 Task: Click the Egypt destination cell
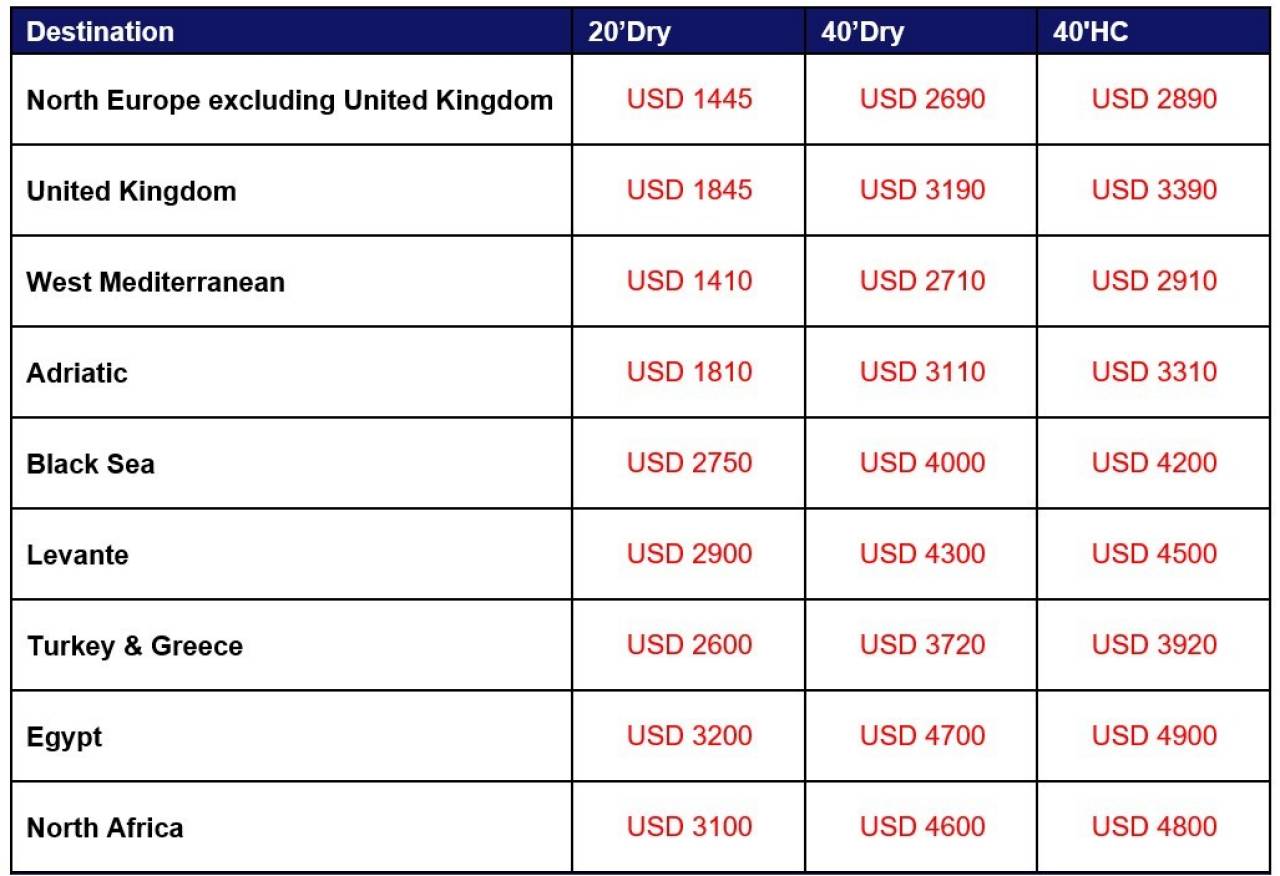pos(292,737)
